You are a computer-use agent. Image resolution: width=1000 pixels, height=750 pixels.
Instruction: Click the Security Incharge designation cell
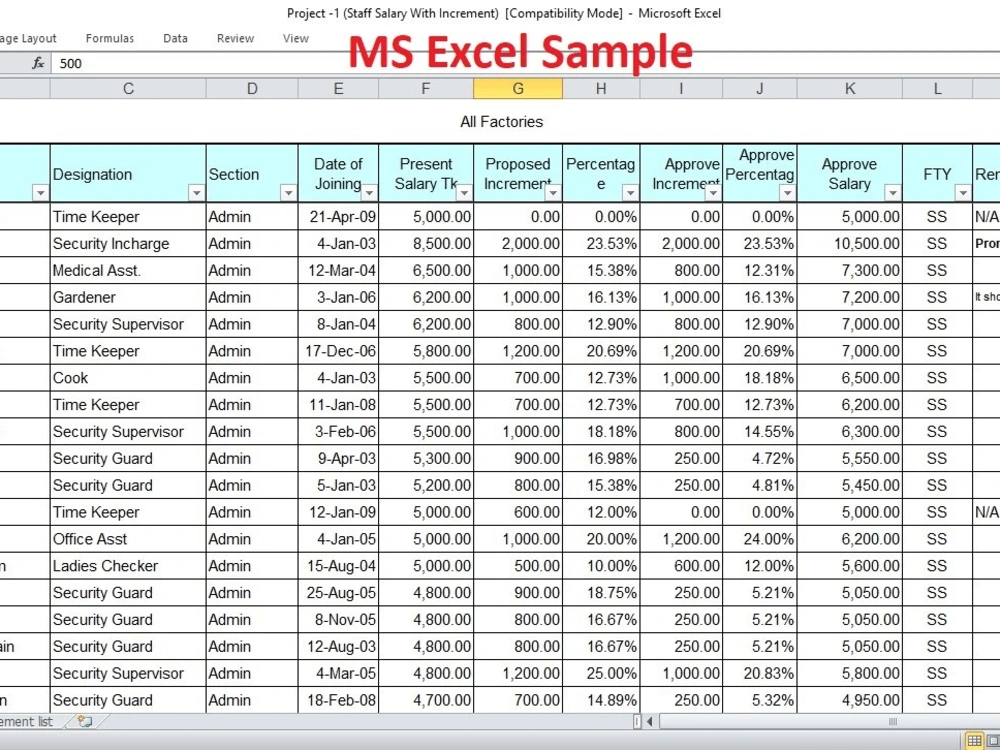(x=128, y=244)
